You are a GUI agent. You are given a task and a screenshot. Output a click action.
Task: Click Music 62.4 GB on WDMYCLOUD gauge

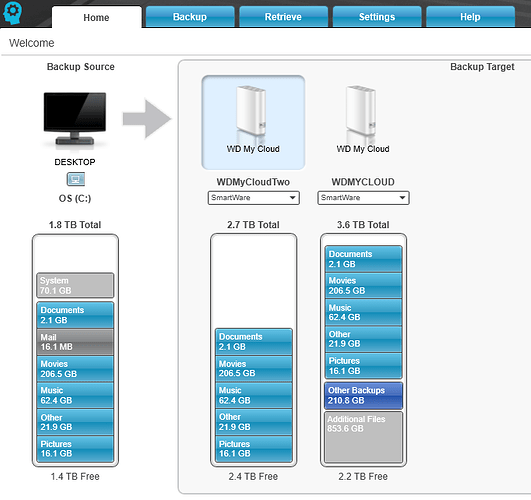(363, 312)
